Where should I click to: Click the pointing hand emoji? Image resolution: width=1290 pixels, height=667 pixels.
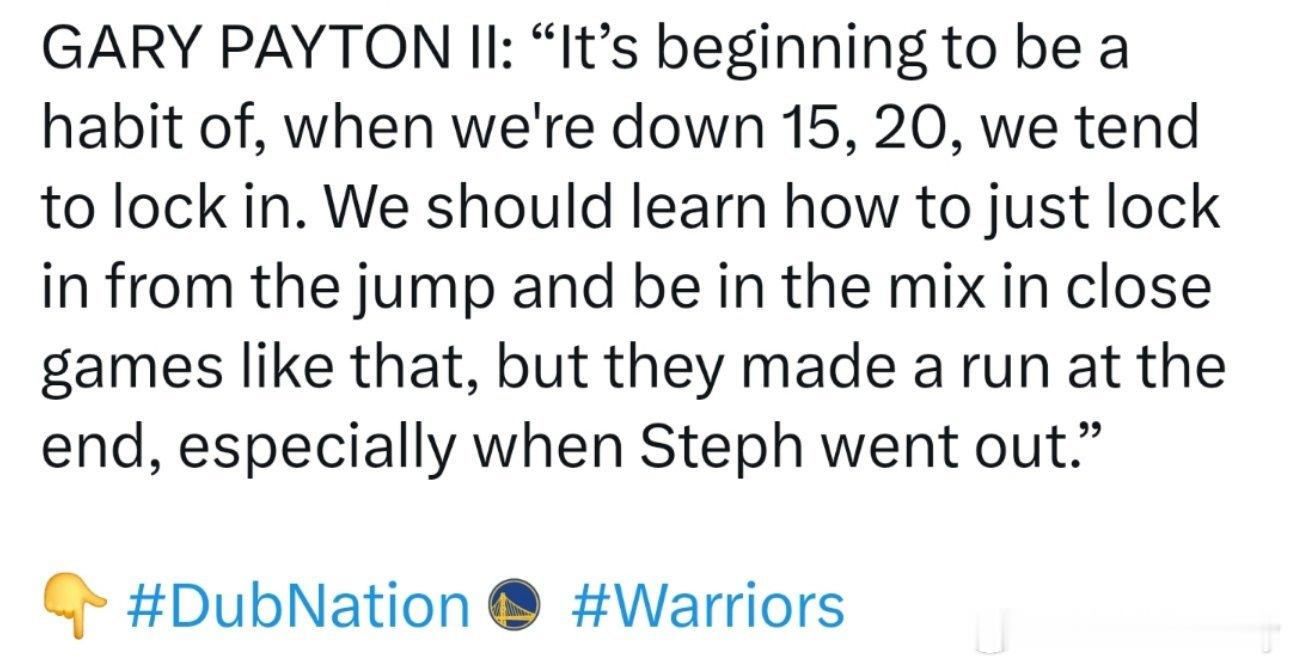[73, 605]
